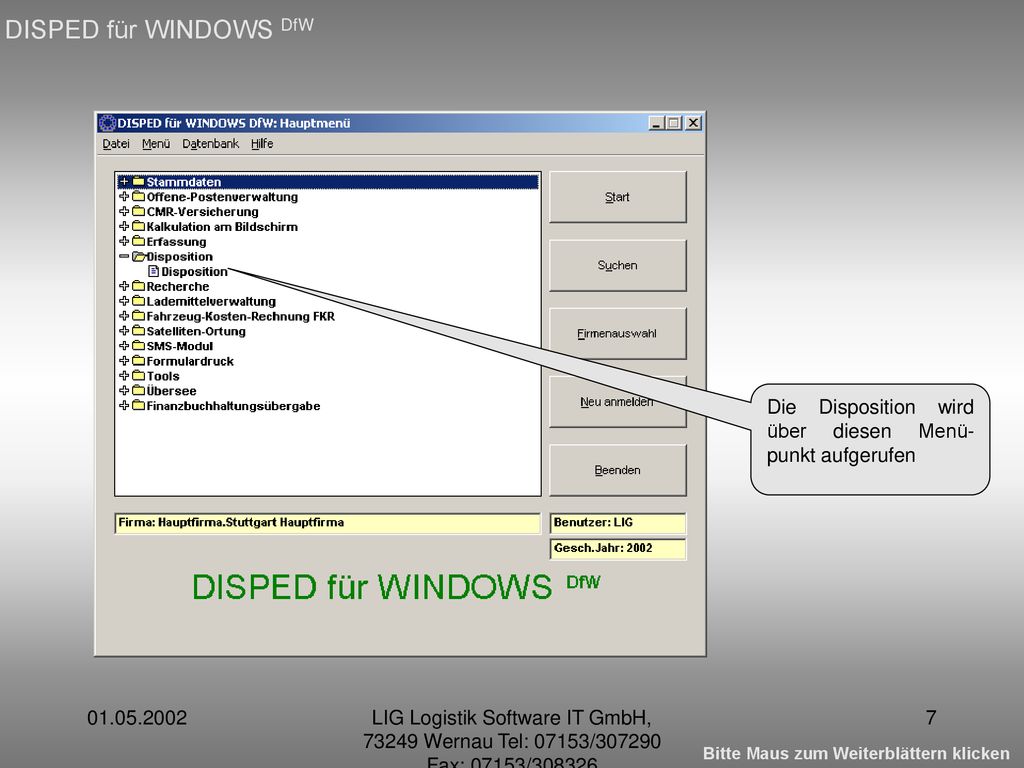Expand the Tools node

click(x=124, y=376)
